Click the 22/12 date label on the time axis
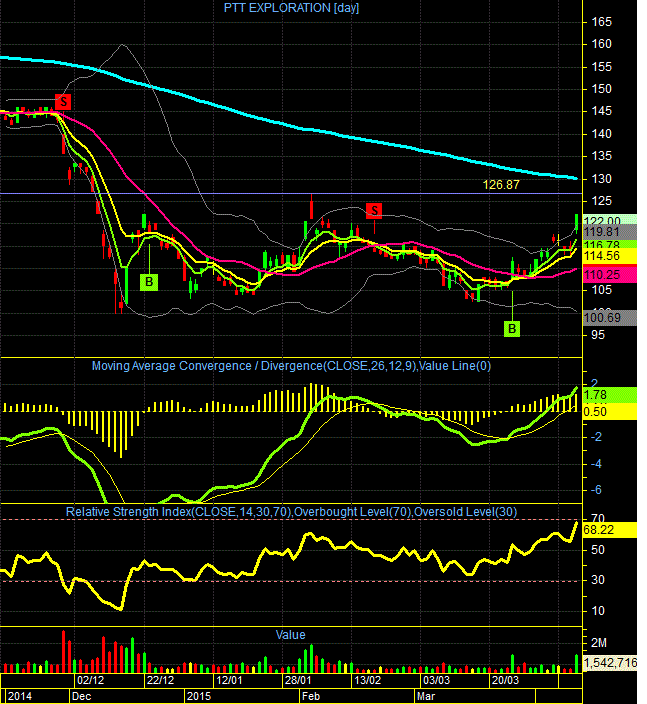This screenshot has height=704, width=647. point(160,680)
